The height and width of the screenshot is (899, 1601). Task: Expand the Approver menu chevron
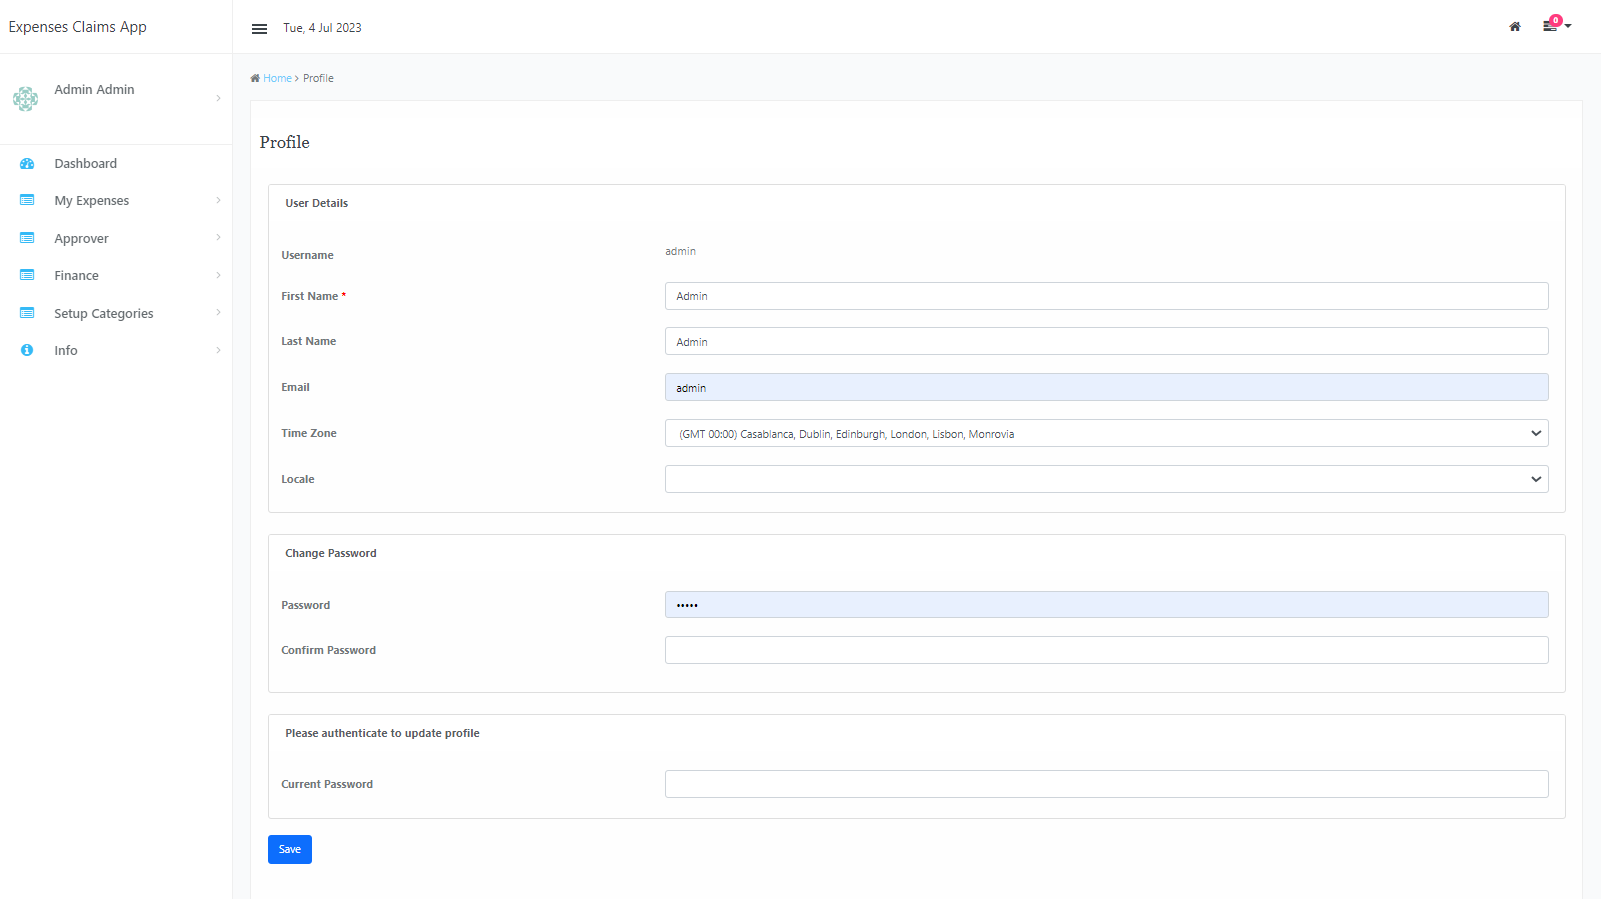[218, 238]
